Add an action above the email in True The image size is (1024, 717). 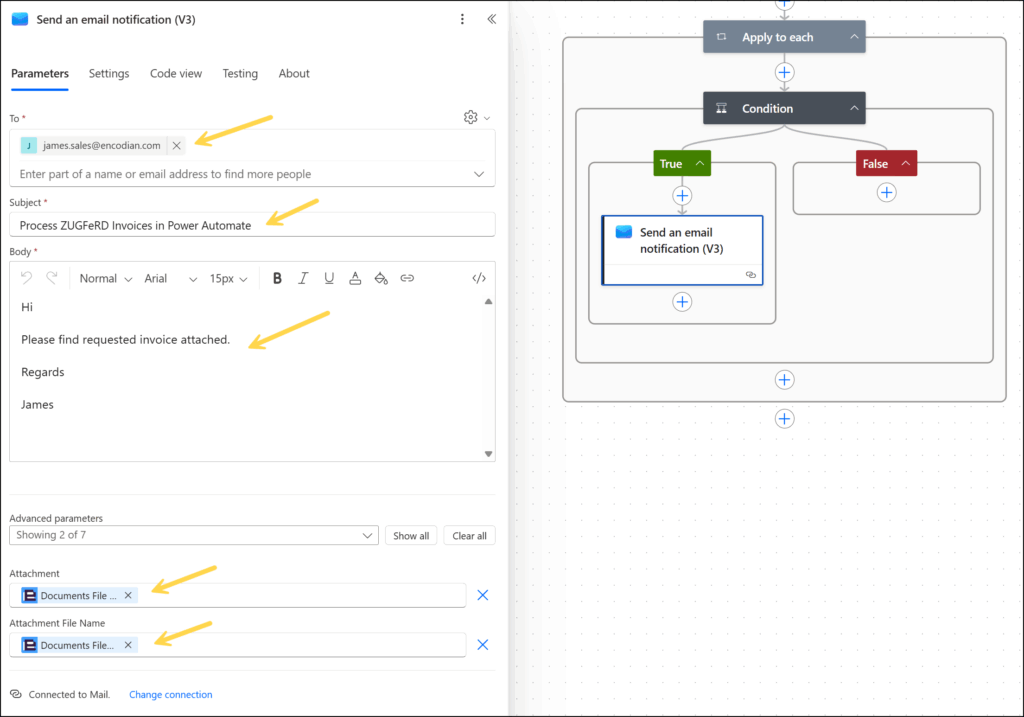pyautogui.click(x=682, y=195)
